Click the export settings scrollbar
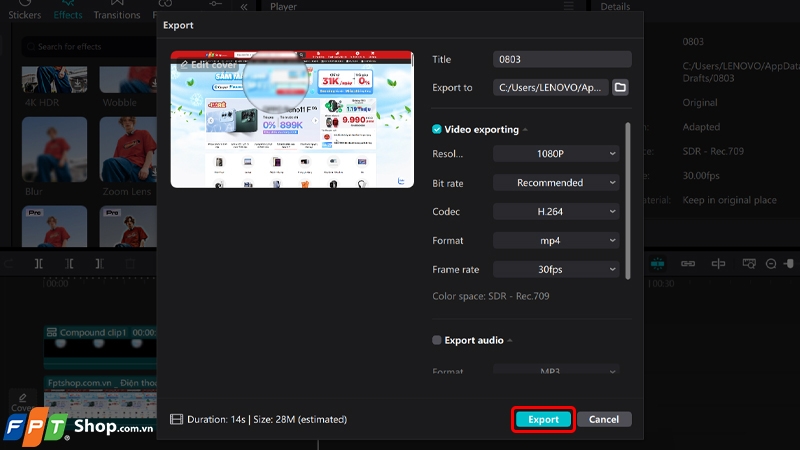This screenshot has width=800, height=450. 628,201
